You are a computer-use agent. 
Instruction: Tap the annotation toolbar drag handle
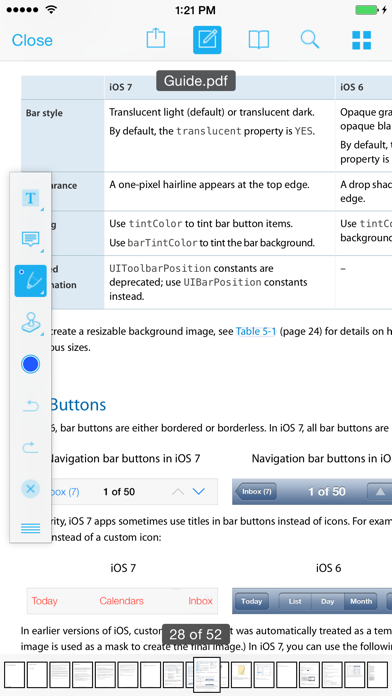(x=31, y=528)
